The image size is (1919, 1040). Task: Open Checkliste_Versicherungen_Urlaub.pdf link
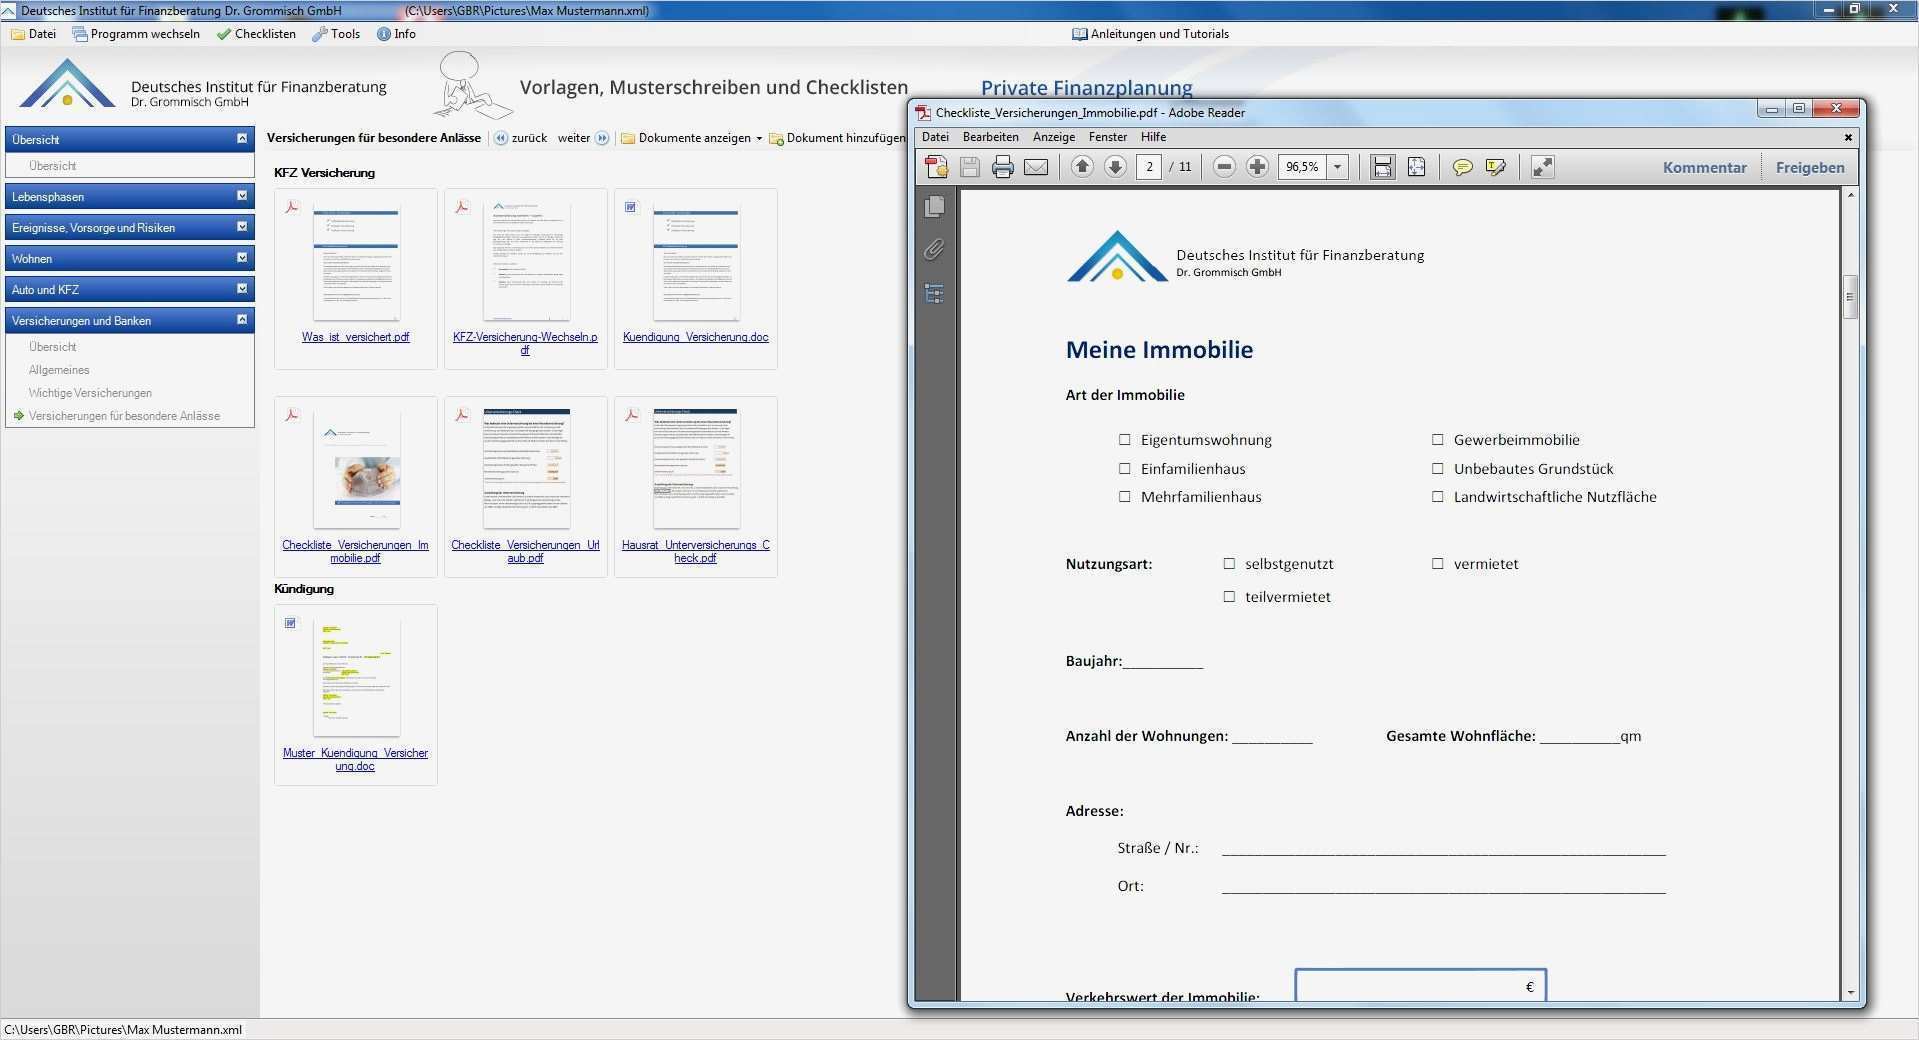[525, 551]
